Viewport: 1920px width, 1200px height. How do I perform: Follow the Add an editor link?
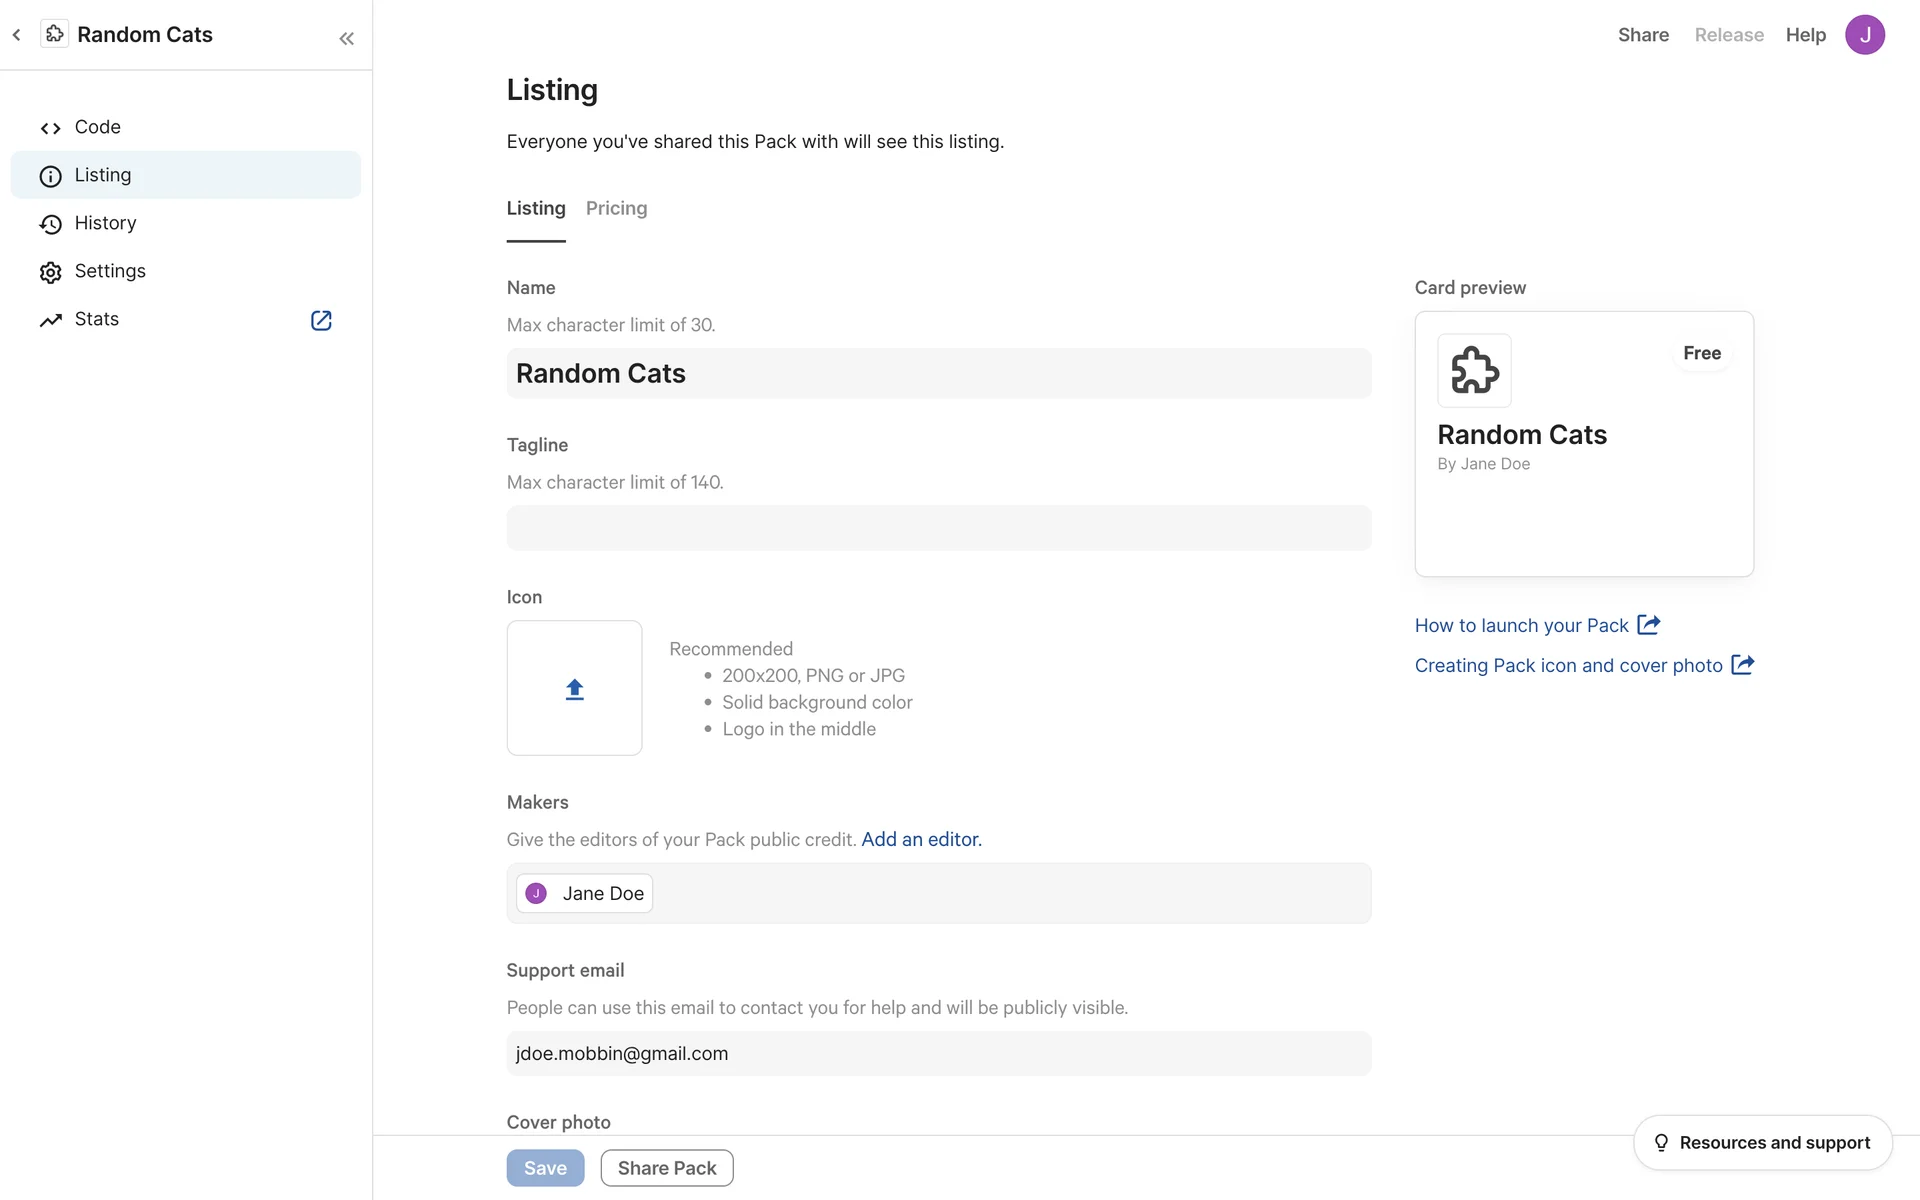pos(921,839)
